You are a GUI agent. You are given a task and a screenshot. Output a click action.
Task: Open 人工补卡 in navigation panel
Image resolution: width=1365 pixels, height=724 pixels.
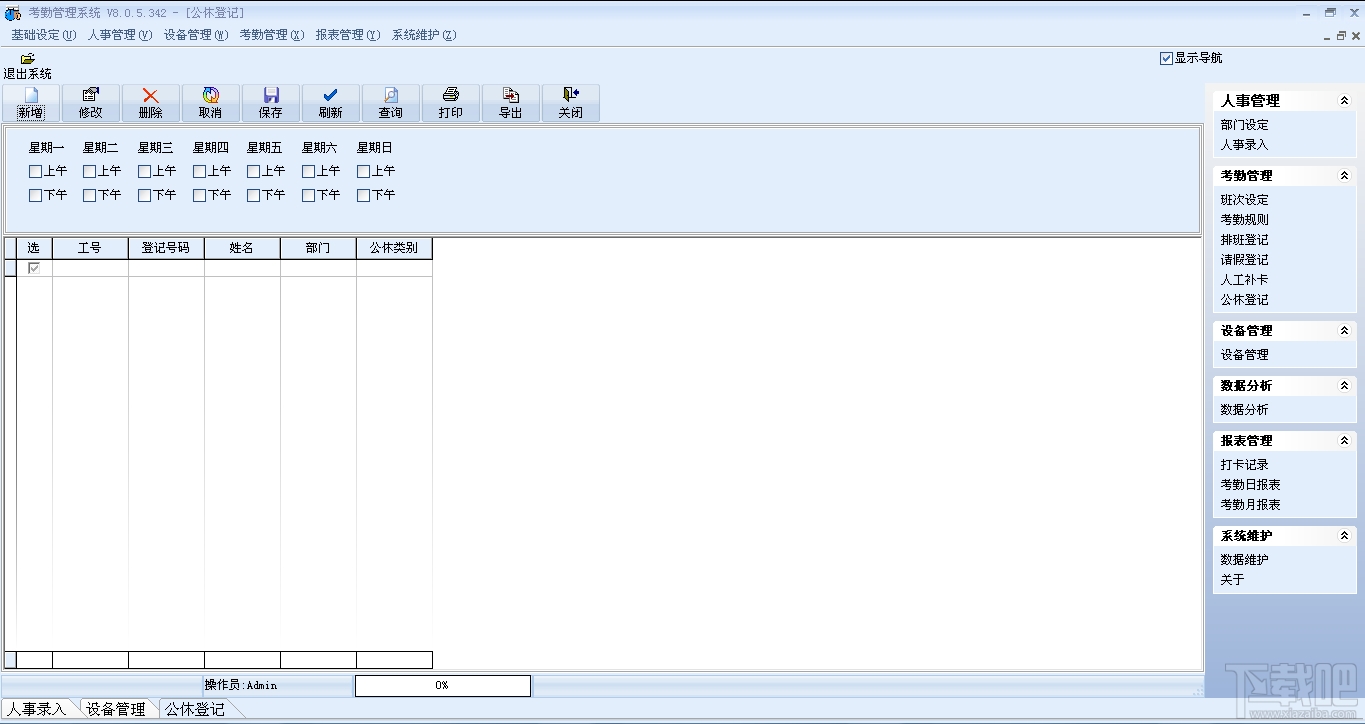click(1244, 280)
